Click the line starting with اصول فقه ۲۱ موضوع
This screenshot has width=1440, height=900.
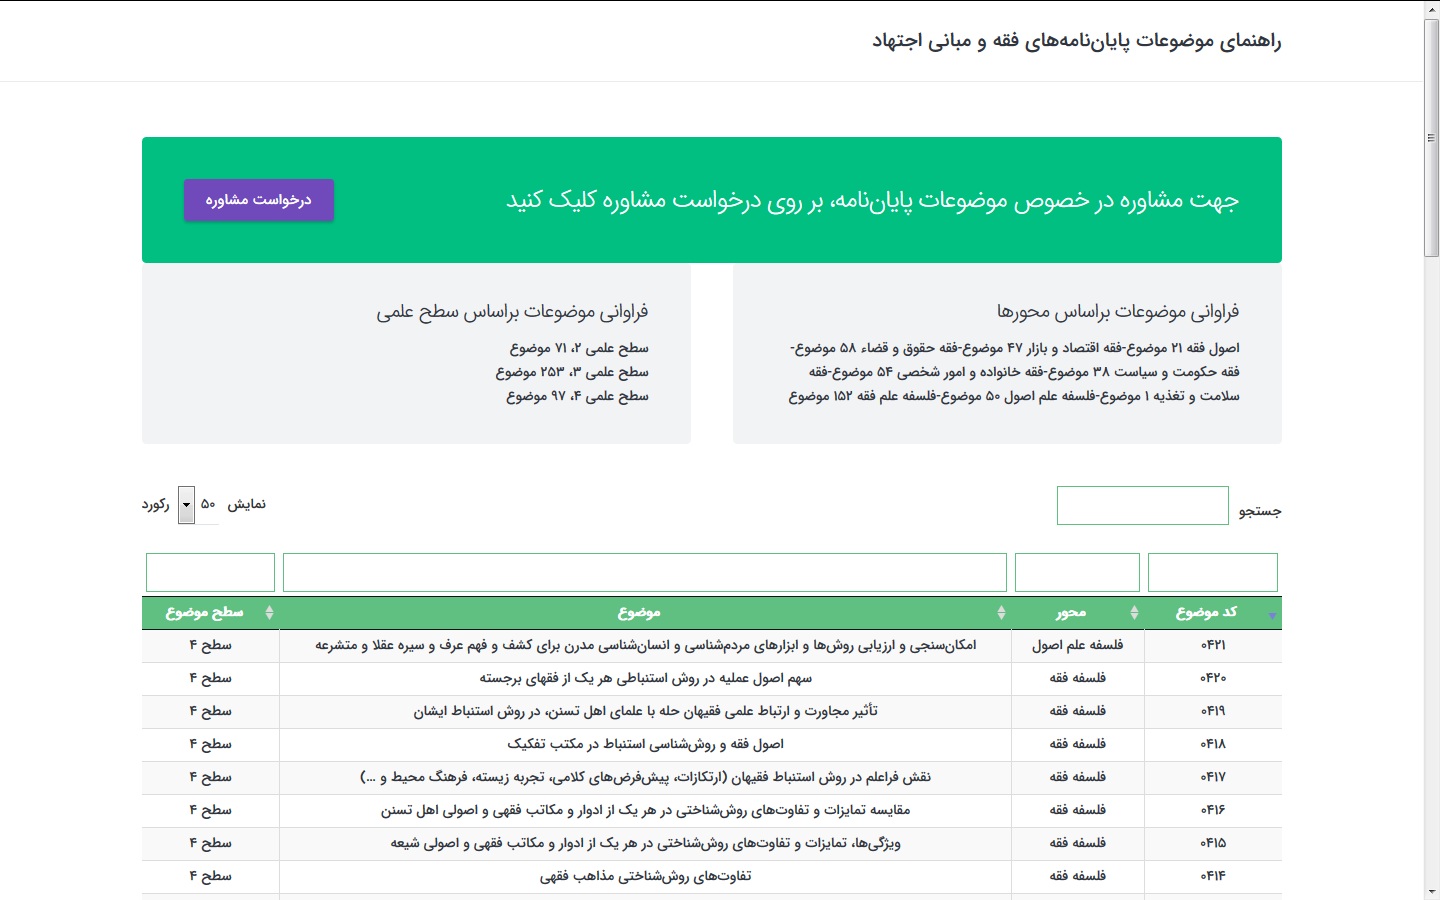1015,349
